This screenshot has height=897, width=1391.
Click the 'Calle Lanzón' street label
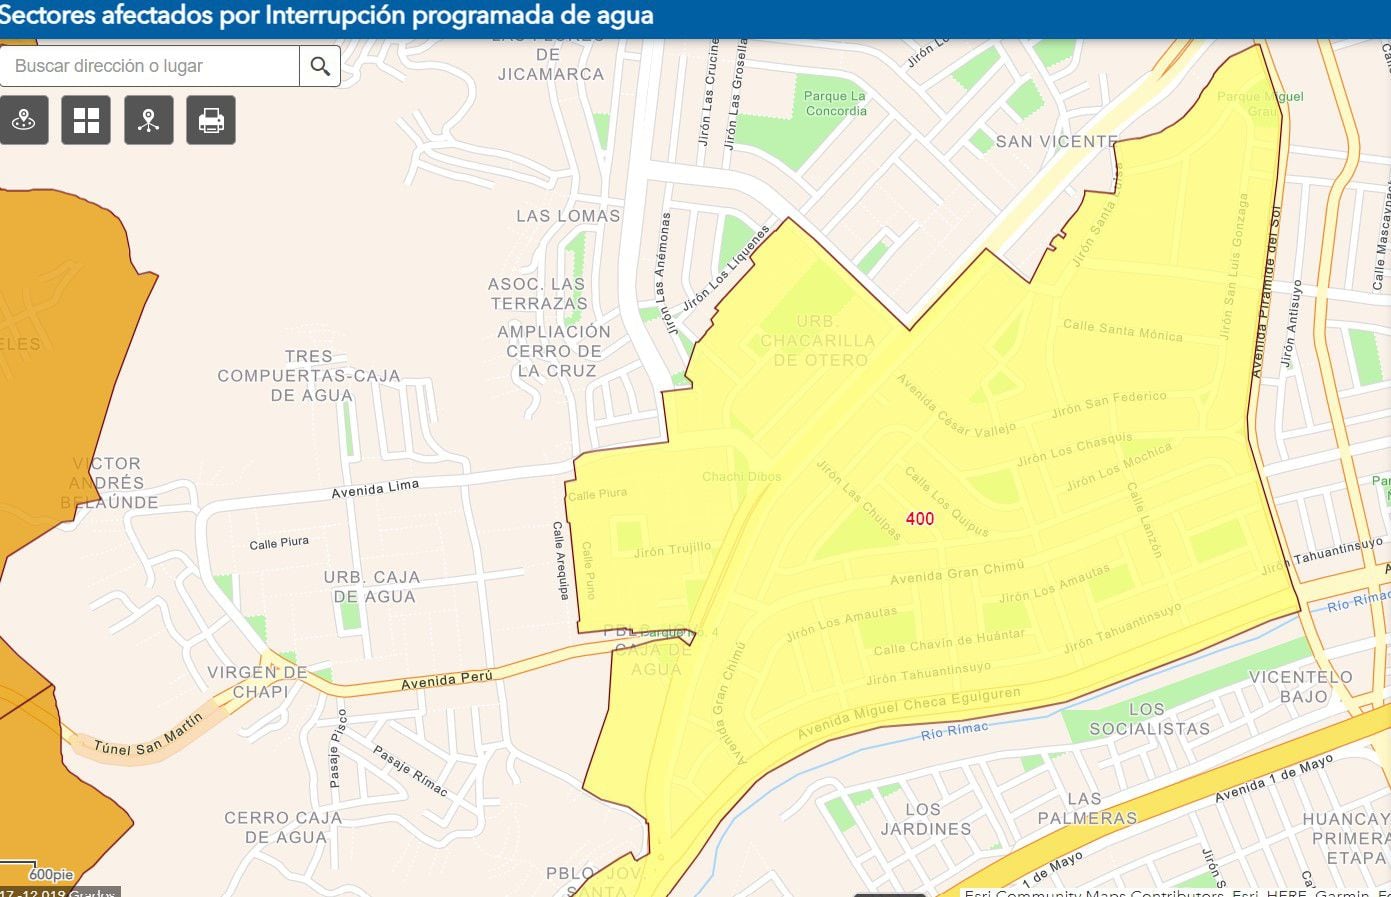click(x=1145, y=520)
